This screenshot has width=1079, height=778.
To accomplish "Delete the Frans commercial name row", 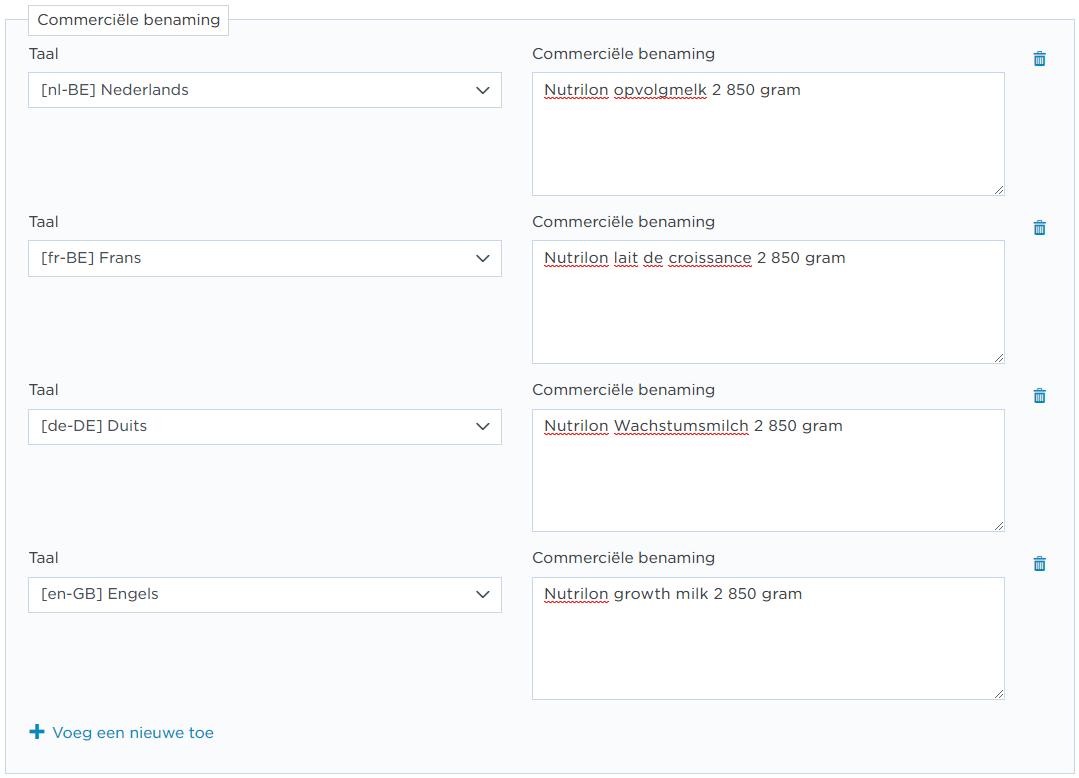I will [1039, 227].
